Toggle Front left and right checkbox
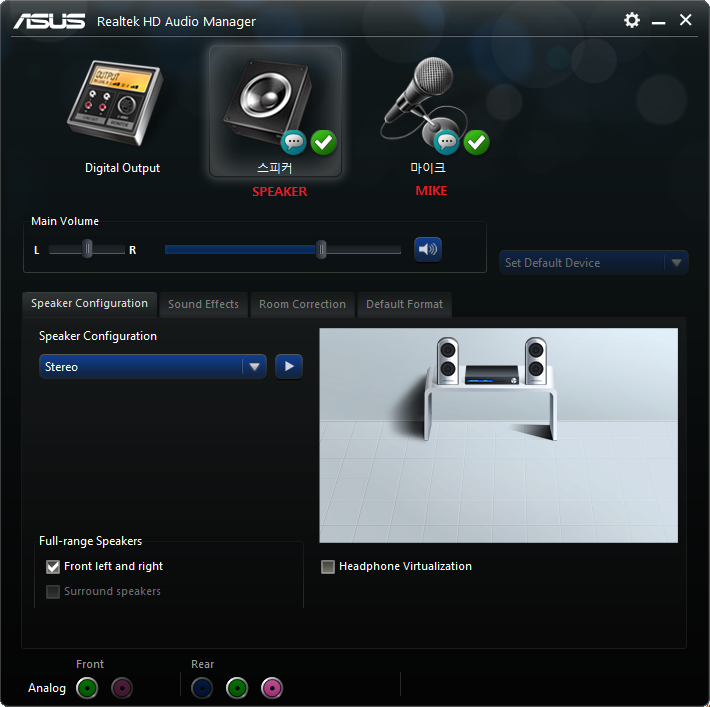 pos(53,567)
